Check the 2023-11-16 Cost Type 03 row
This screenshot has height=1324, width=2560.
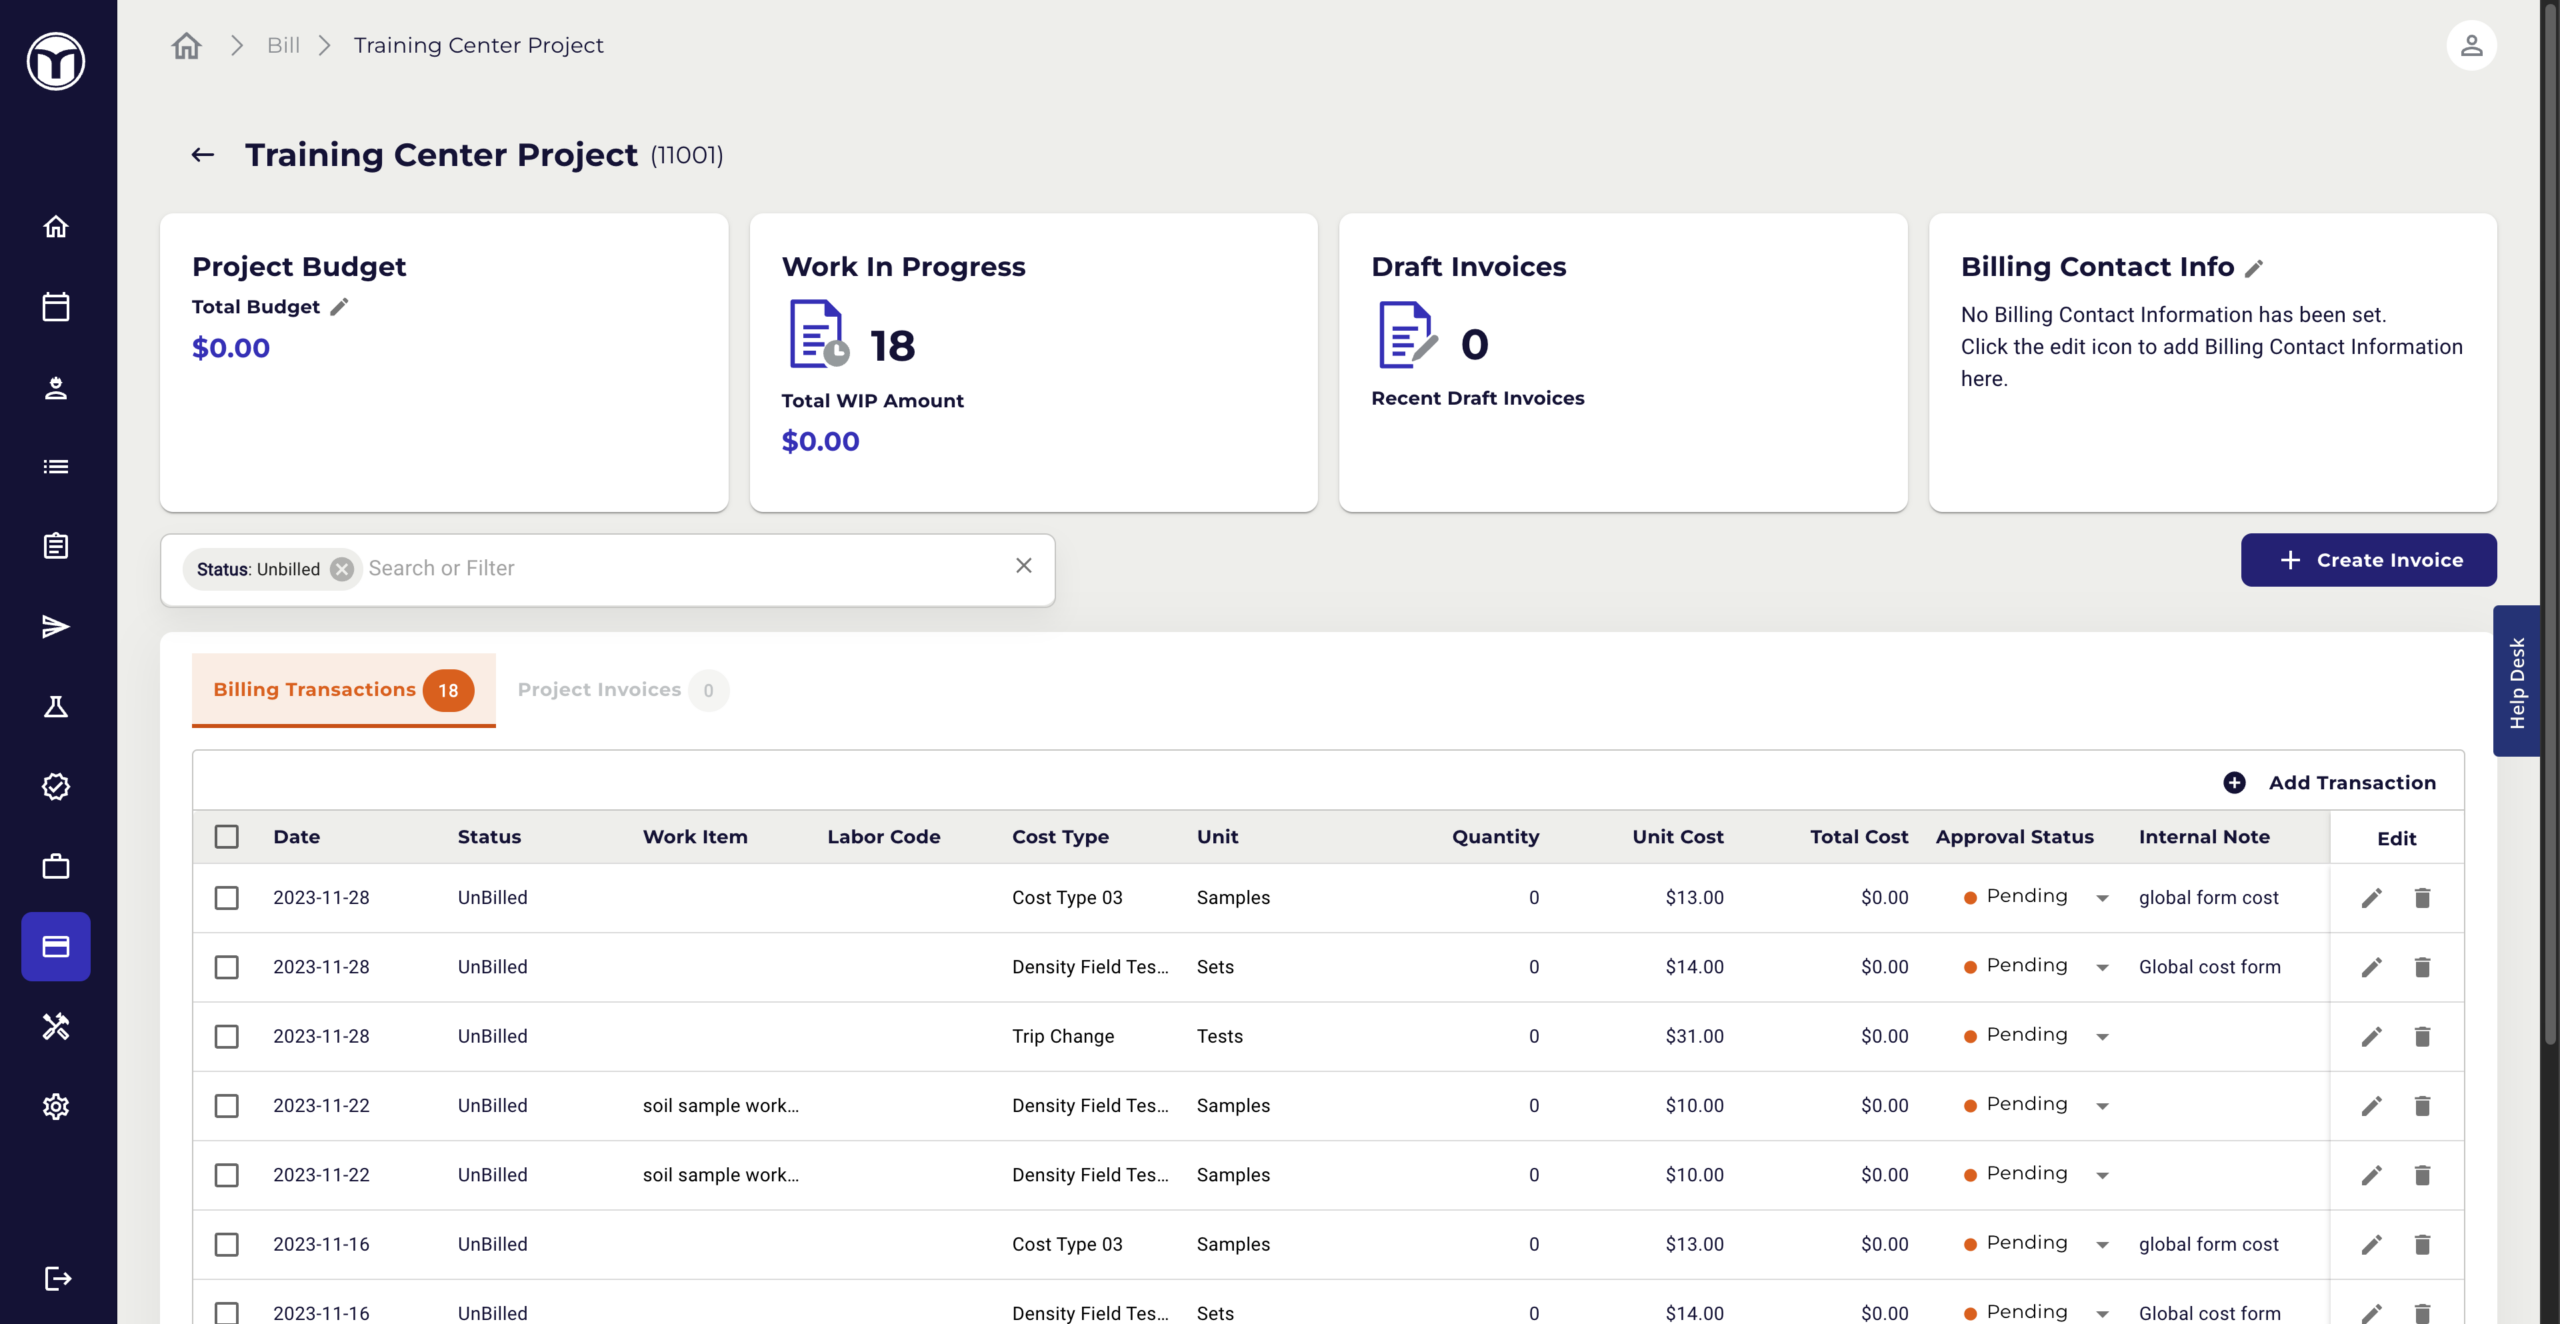tap(227, 1244)
